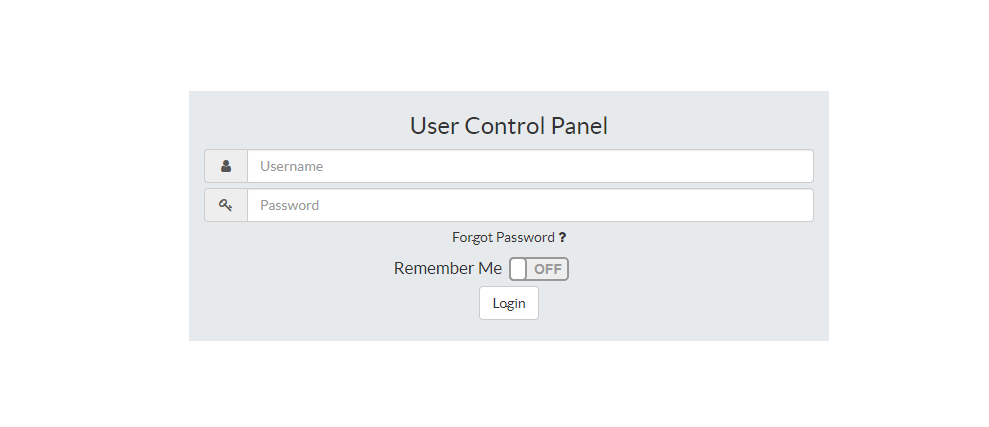Viewport: 989px width, 427px height.
Task: Click the white handle of the Remember Me switch
Action: point(518,269)
